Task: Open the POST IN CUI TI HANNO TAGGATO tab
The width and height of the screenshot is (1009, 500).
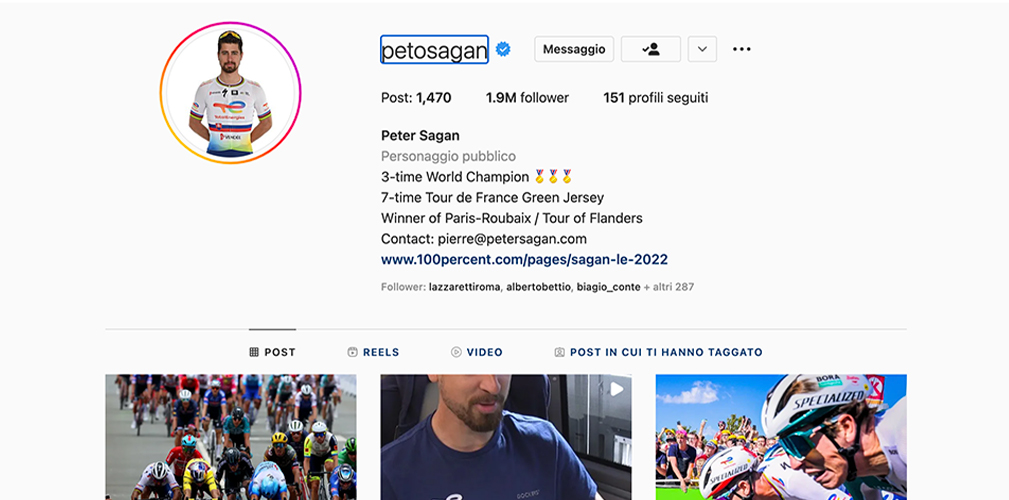Action: (658, 352)
